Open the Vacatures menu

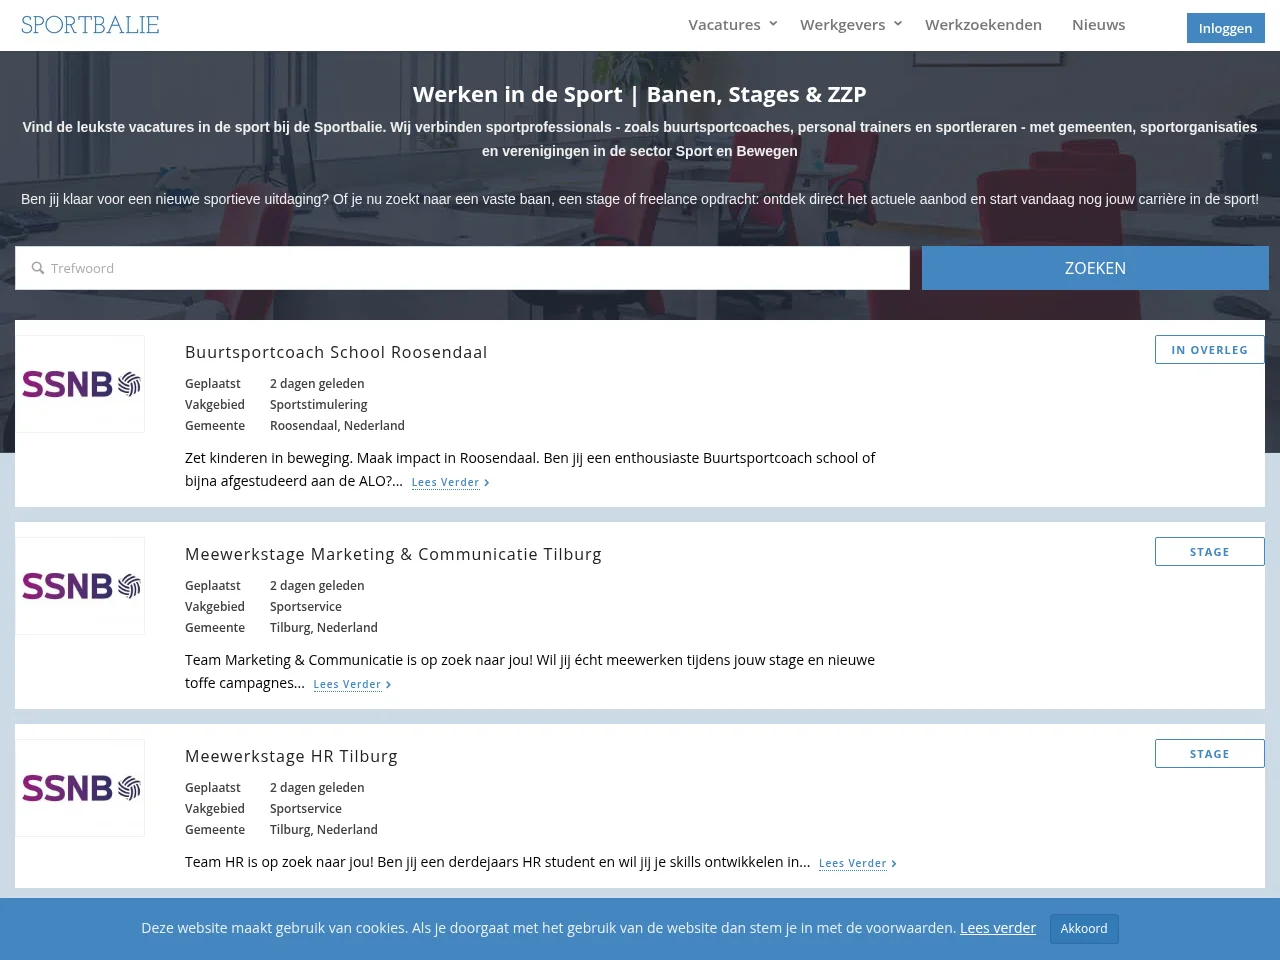click(x=724, y=25)
